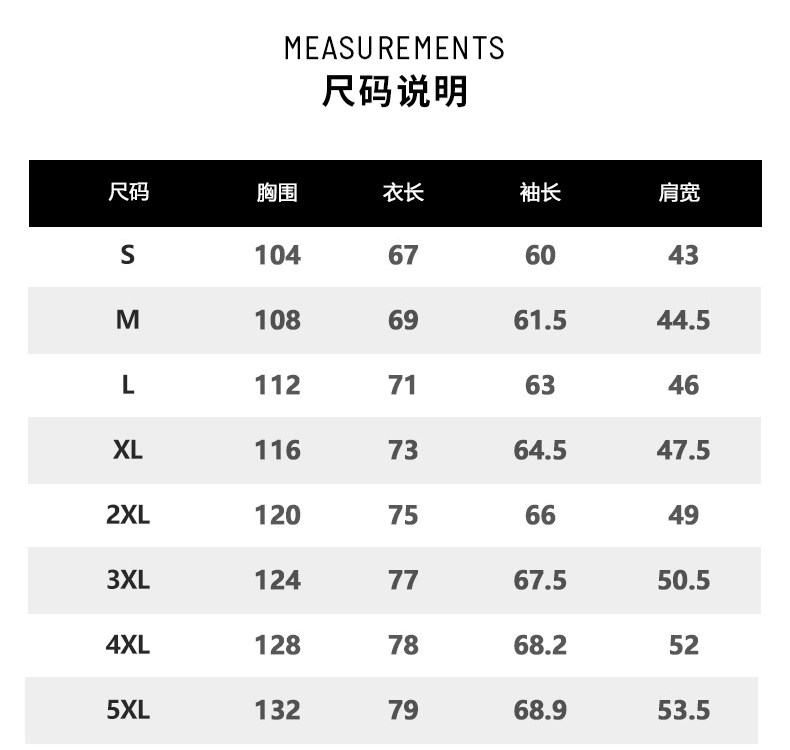The image size is (790, 750).
Task: Click sleeve length value 68.2
Action: (x=540, y=645)
